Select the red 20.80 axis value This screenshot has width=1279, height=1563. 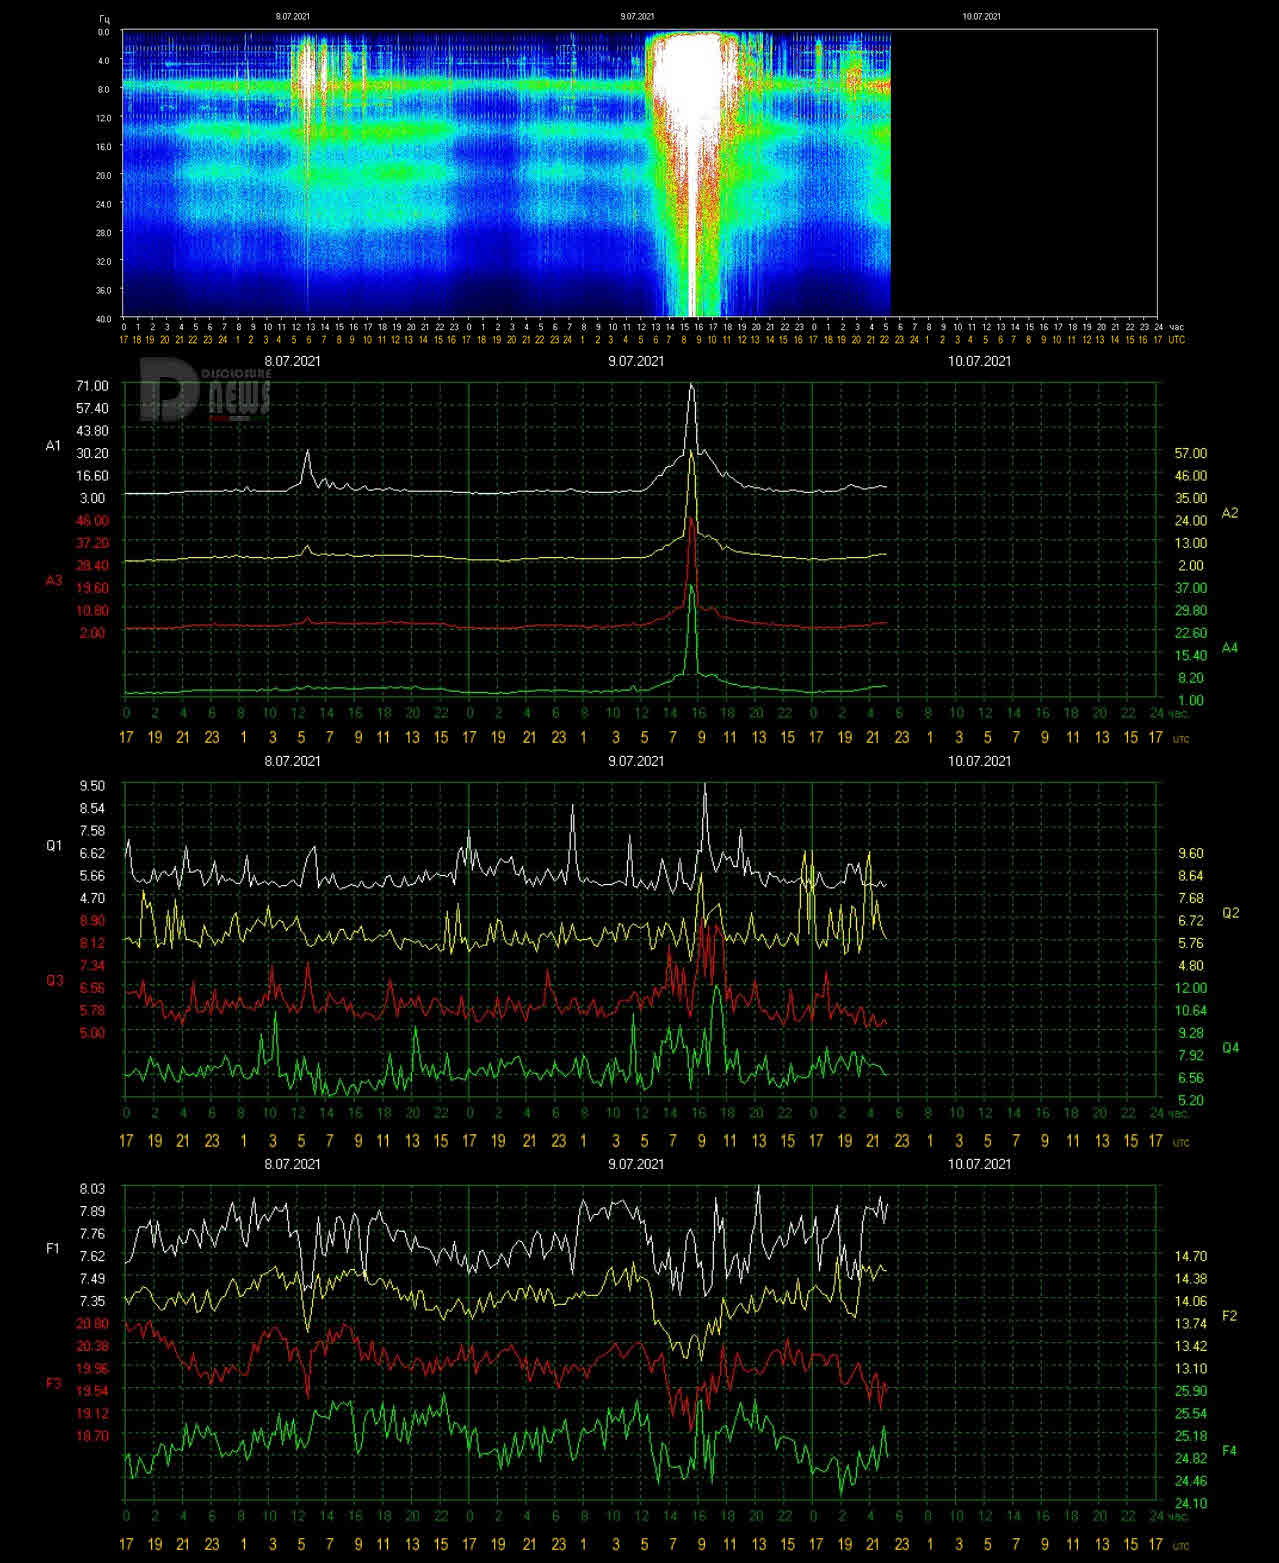coord(91,1323)
